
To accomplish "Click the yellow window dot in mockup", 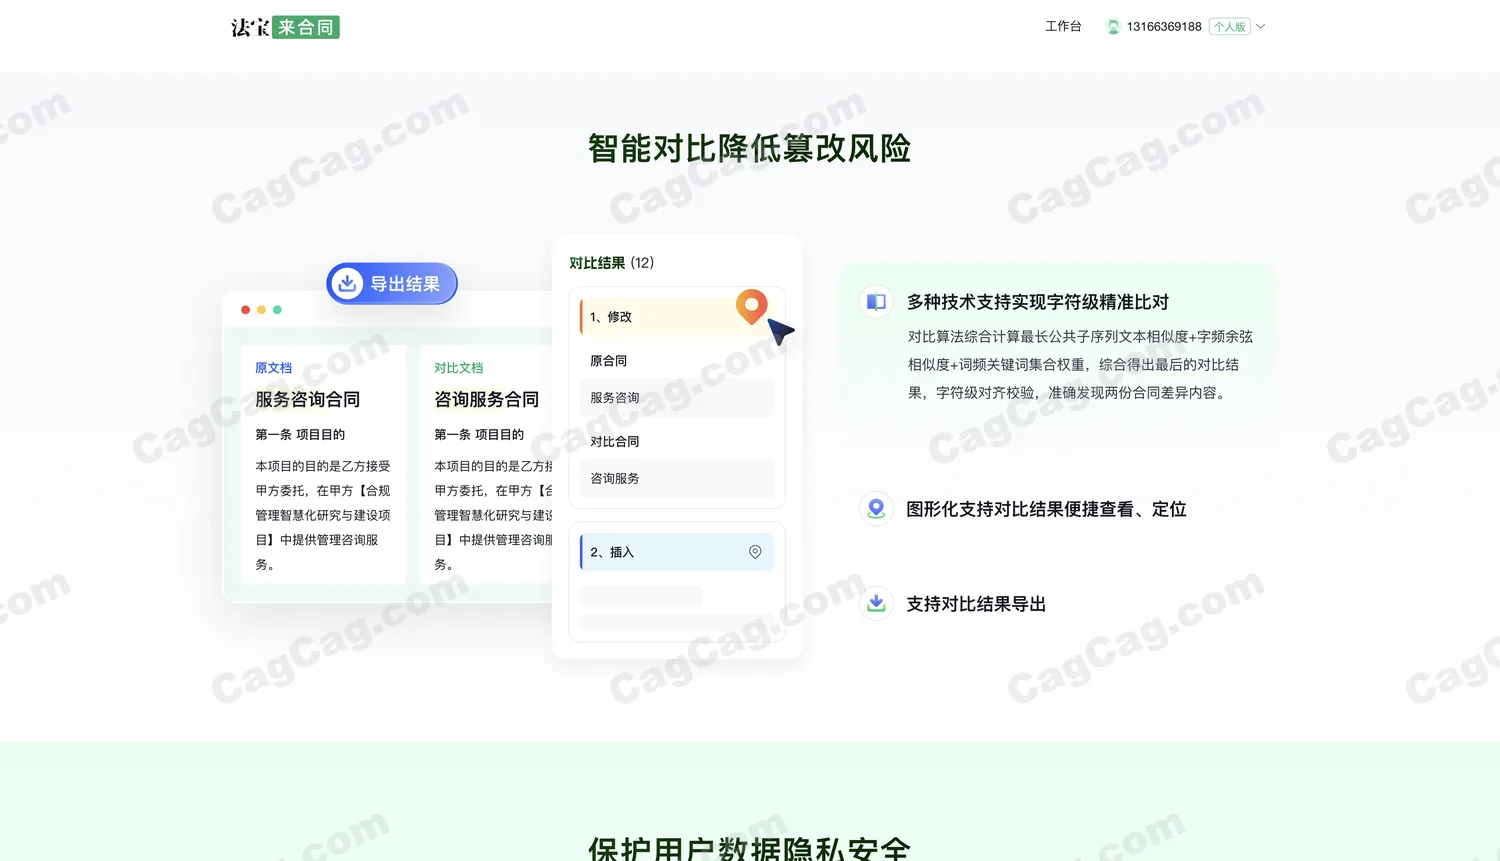I will click(261, 310).
